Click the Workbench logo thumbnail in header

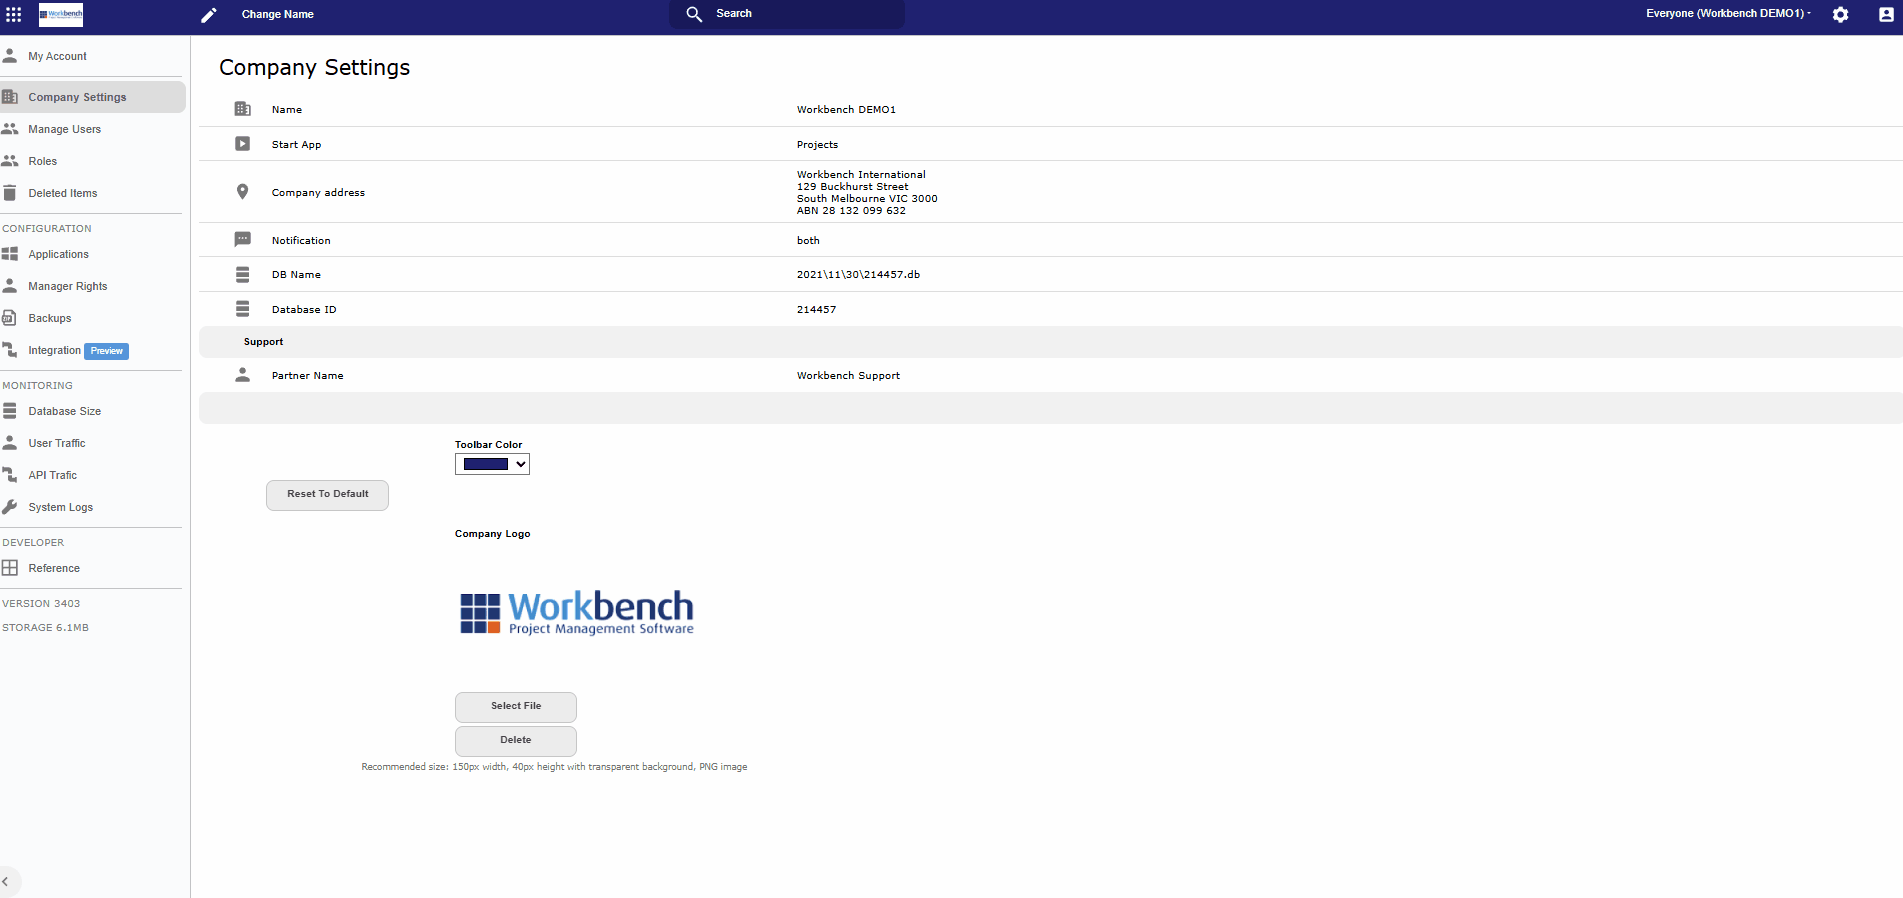coord(61,14)
